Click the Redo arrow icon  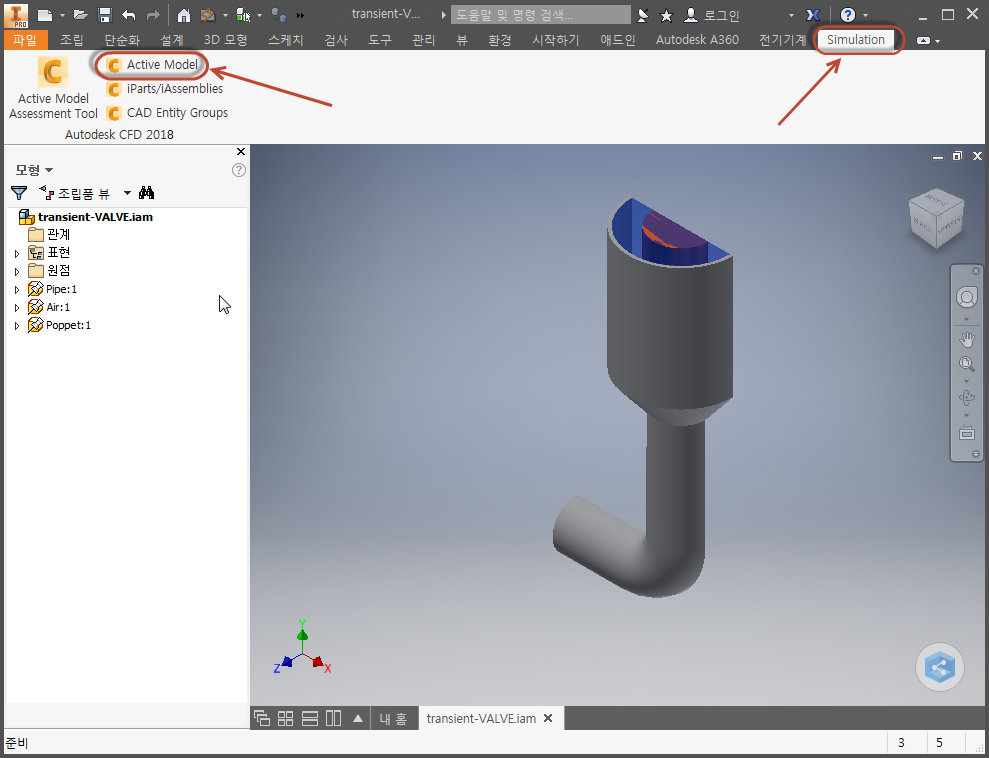tap(153, 15)
